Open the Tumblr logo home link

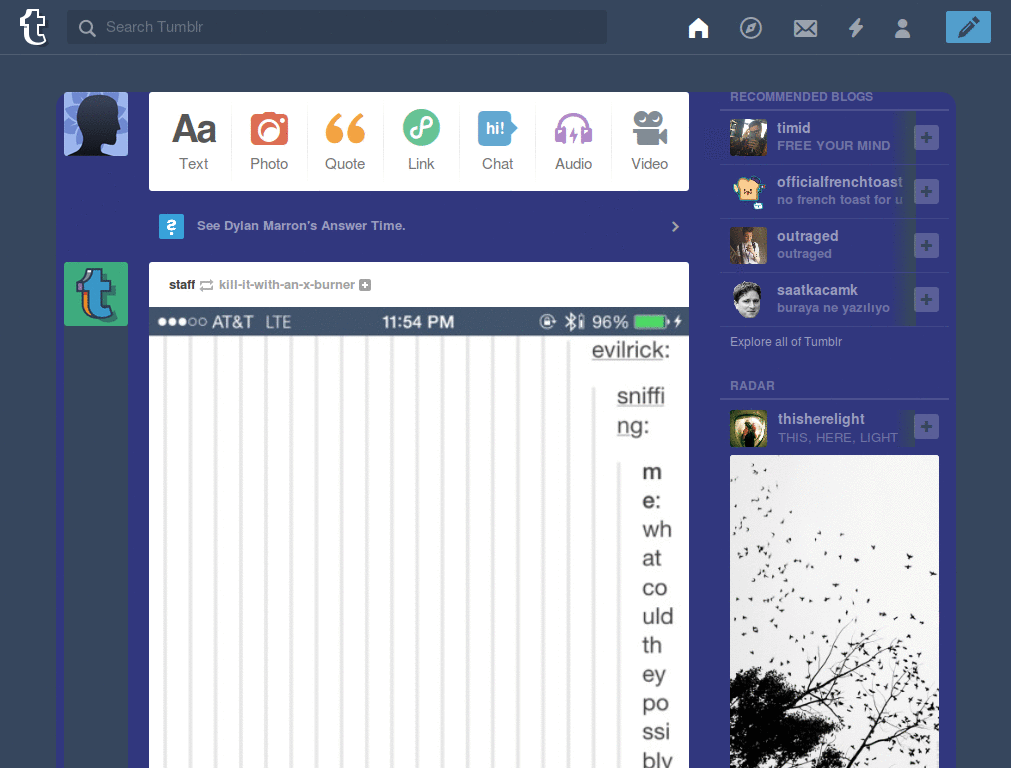click(x=33, y=27)
